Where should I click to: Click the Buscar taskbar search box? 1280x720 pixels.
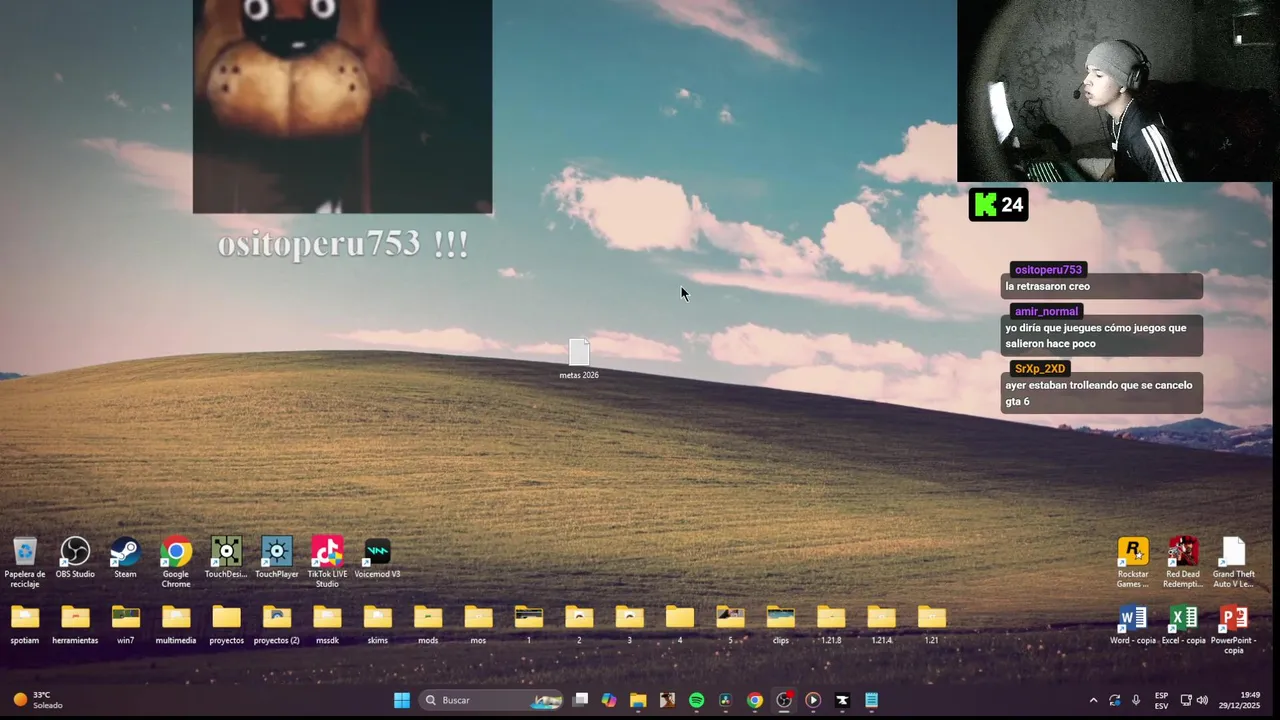pos(493,700)
